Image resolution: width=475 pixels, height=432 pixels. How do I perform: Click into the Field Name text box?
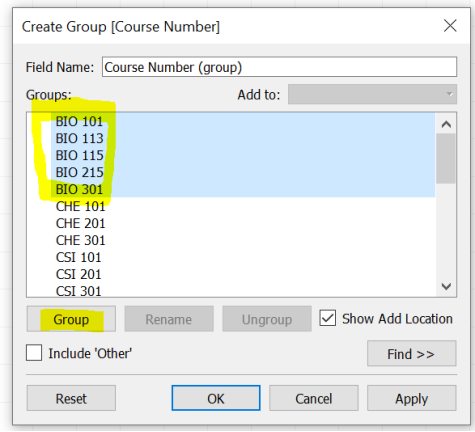click(x=279, y=67)
